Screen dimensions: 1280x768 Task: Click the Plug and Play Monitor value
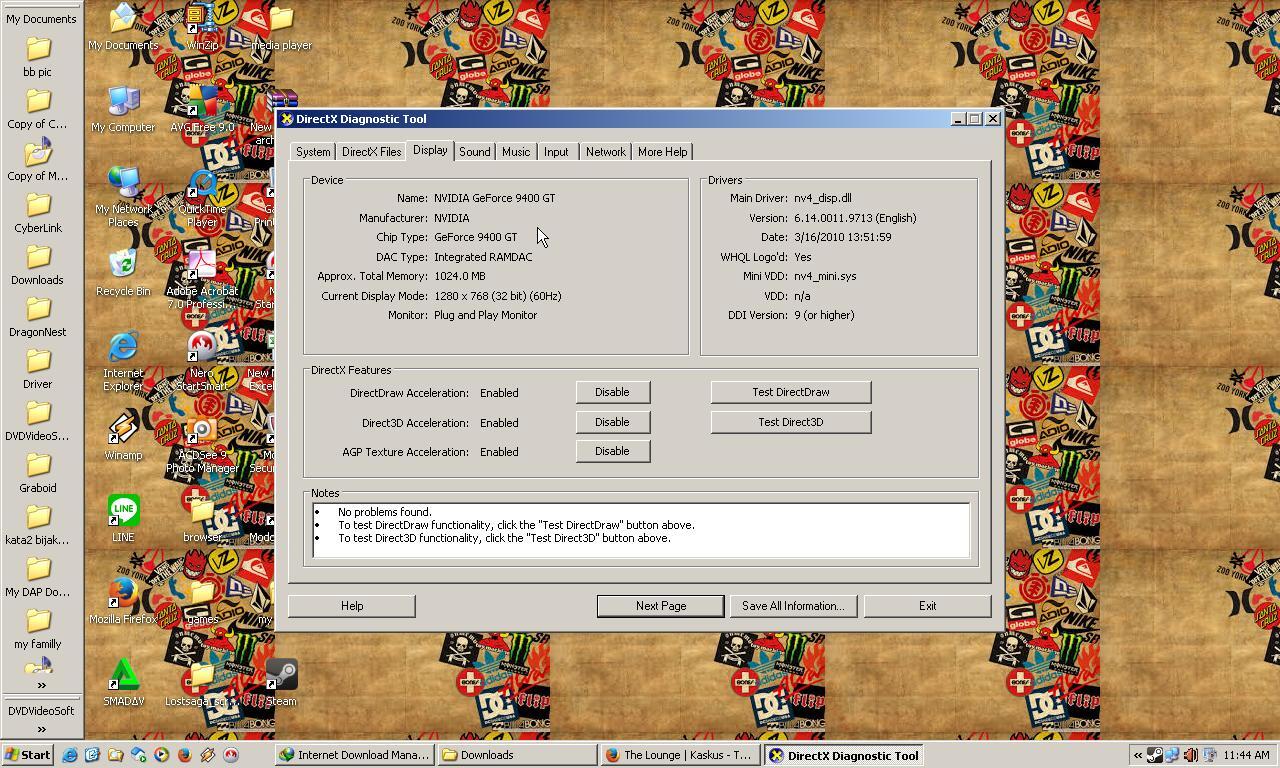[486, 315]
